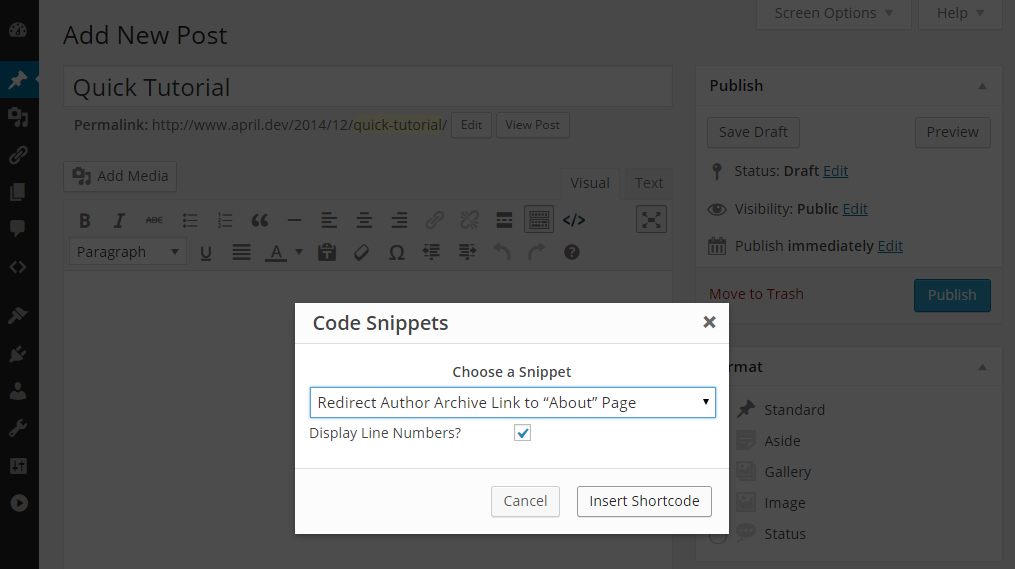Edit the Publish immediately schedule
This screenshot has height=569, width=1015.
click(890, 246)
